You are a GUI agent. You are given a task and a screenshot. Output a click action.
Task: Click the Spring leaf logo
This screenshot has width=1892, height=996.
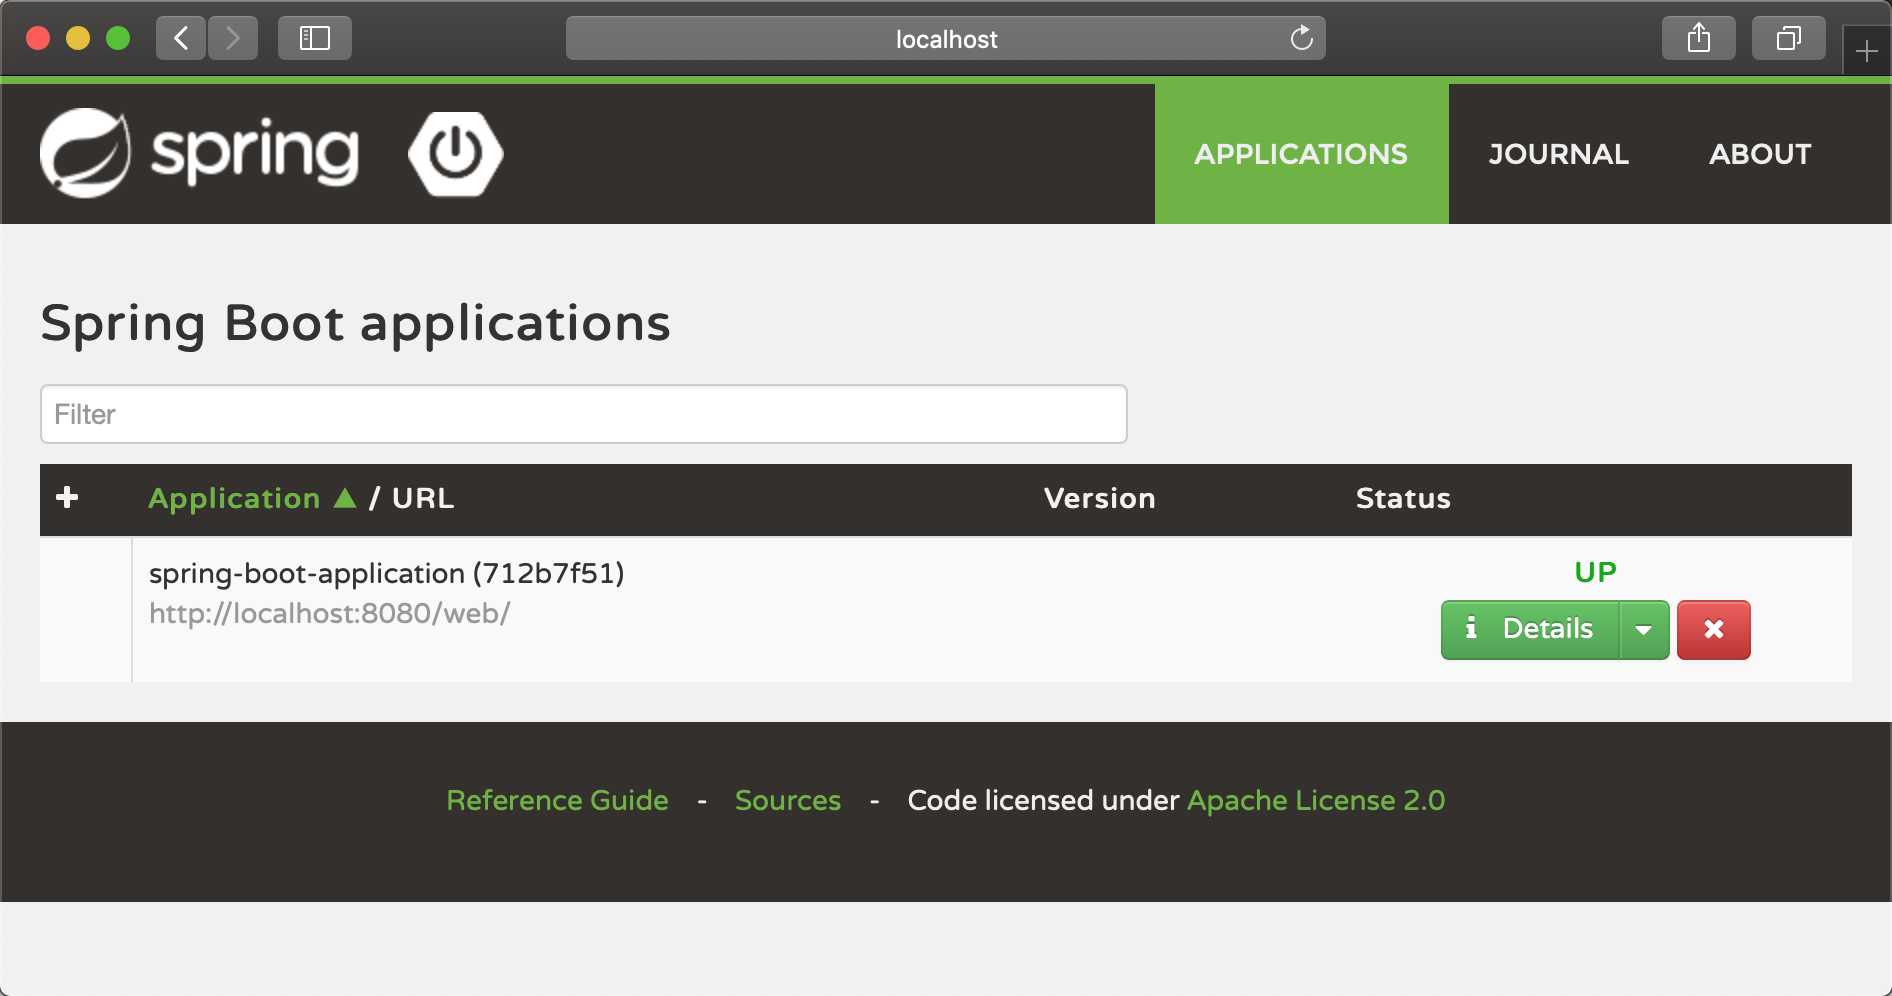coord(85,153)
